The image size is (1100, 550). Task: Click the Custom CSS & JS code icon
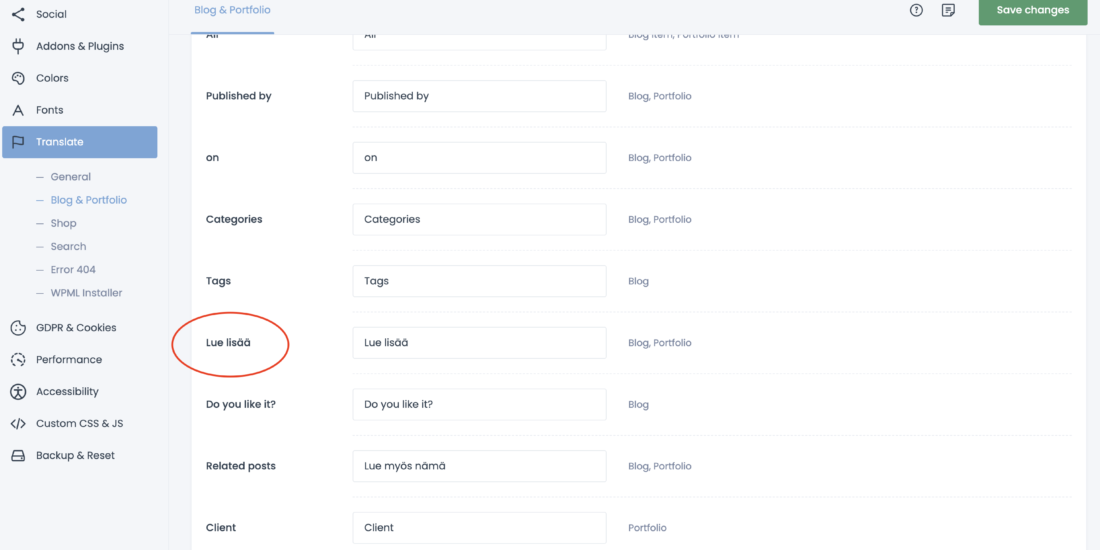tap(18, 424)
